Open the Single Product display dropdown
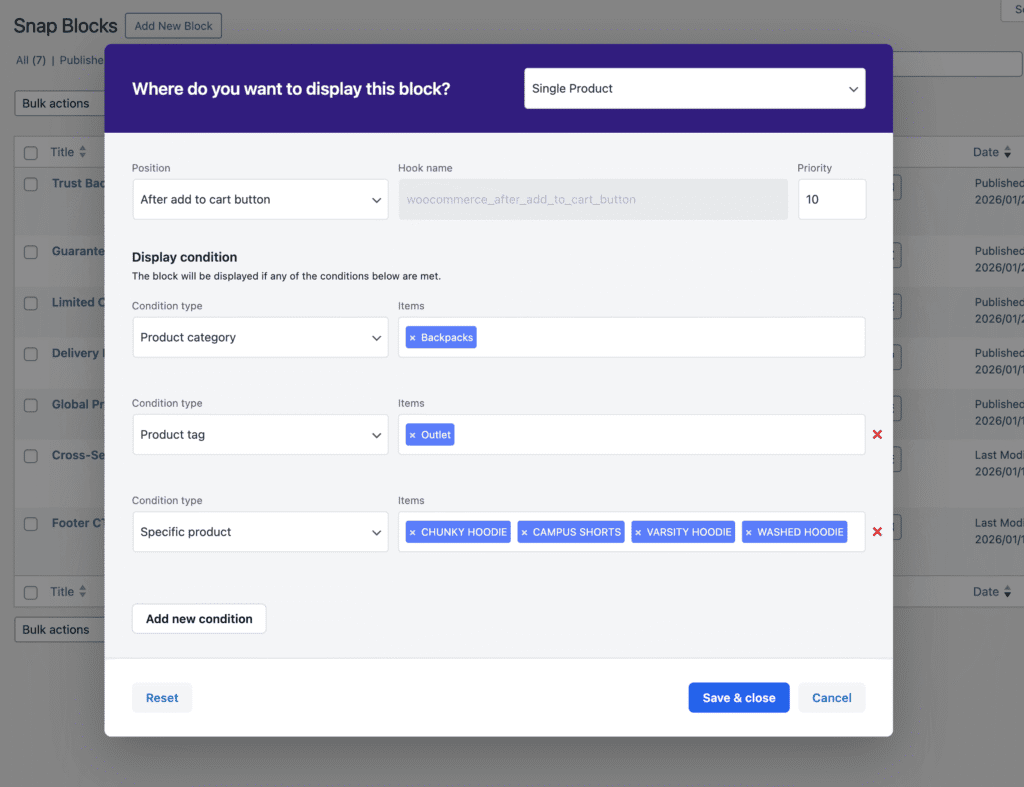The height and width of the screenshot is (787, 1024). coord(694,88)
